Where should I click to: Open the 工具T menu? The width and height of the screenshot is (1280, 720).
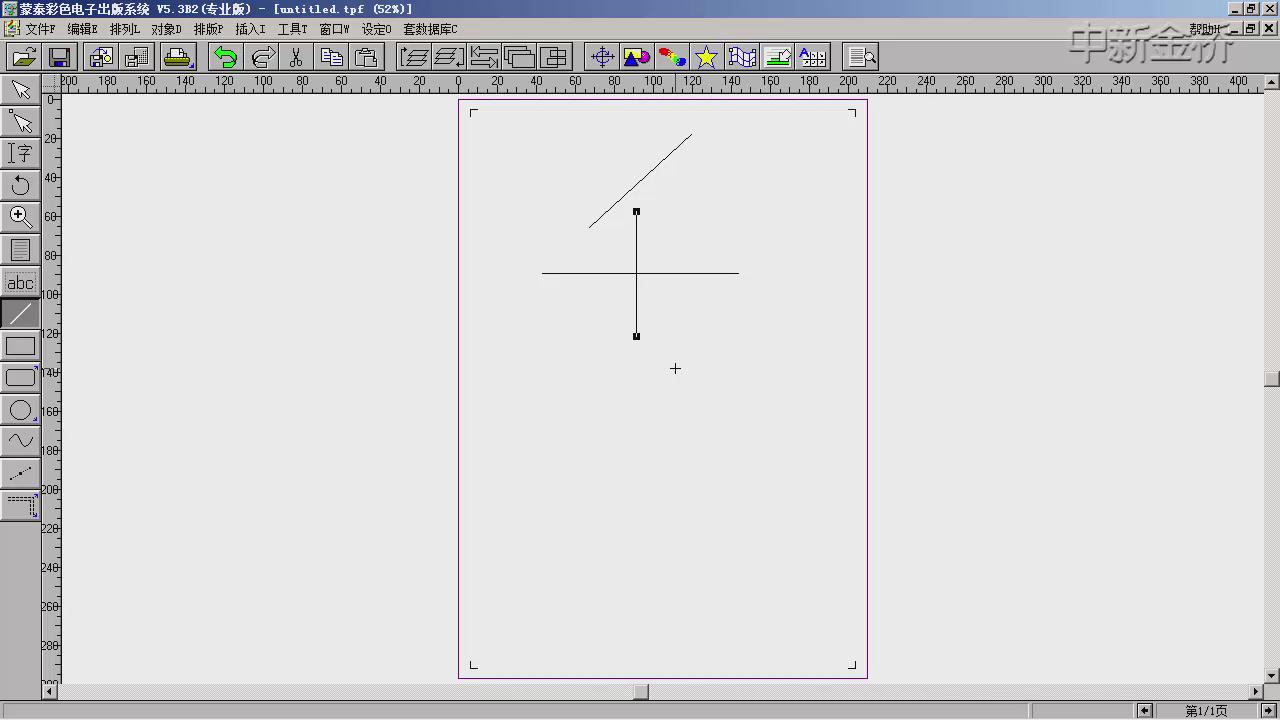click(x=292, y=29)
